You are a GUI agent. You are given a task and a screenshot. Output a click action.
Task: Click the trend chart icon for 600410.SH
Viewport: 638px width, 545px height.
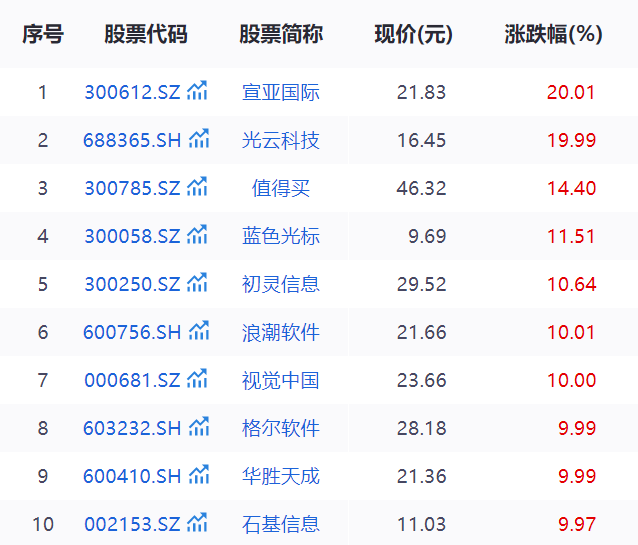coord(199,475)
